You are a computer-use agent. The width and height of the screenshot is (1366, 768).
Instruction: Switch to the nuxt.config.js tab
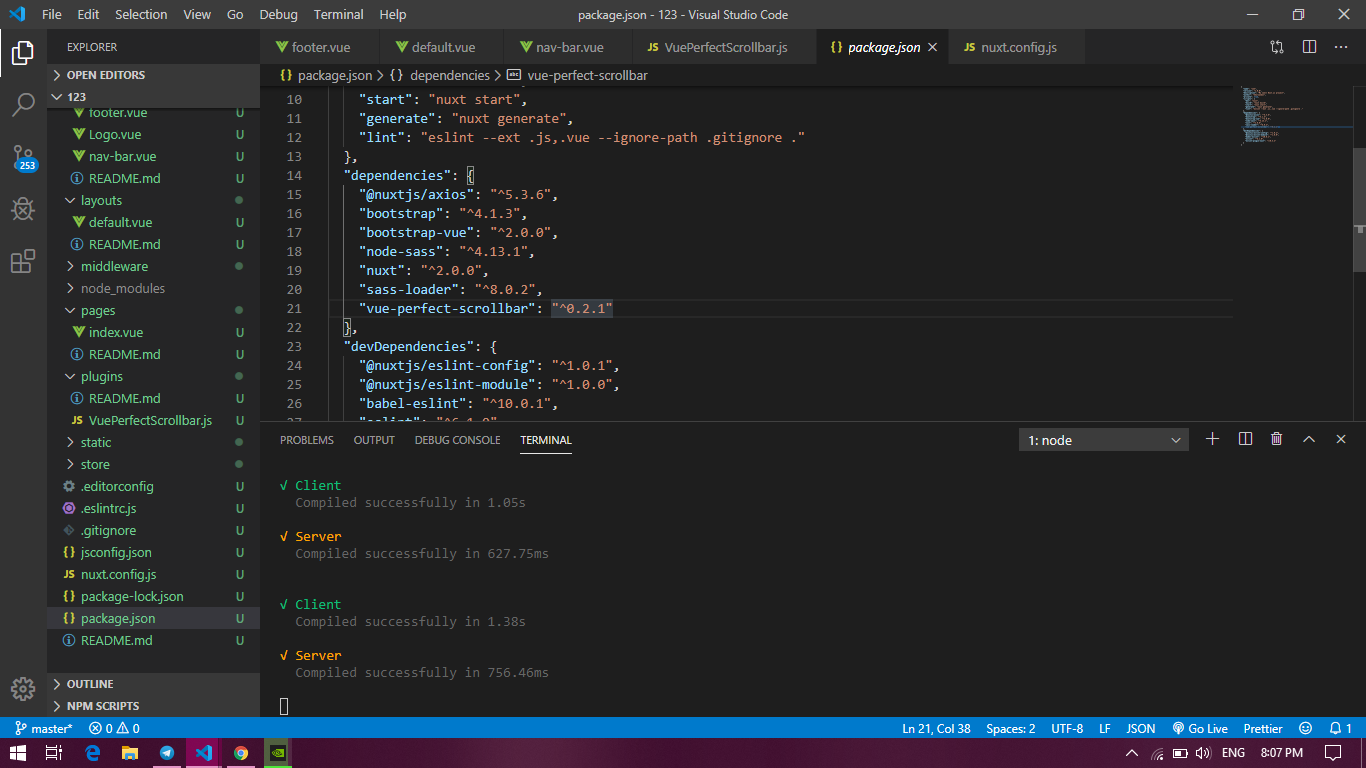pos(1017,47)
